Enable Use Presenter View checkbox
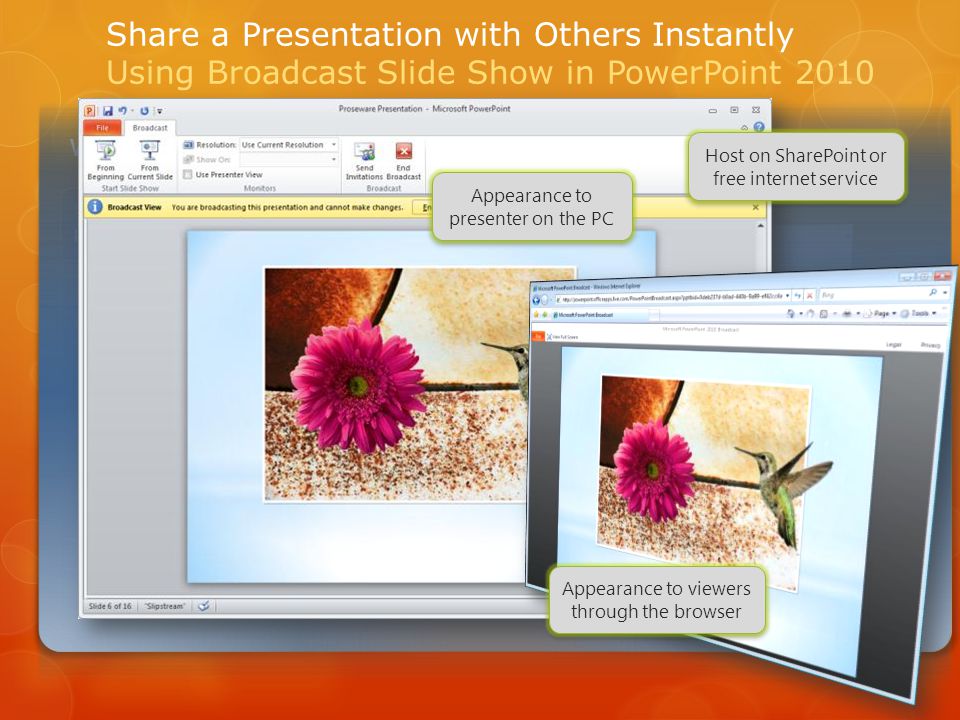 [x=189, y=174]
